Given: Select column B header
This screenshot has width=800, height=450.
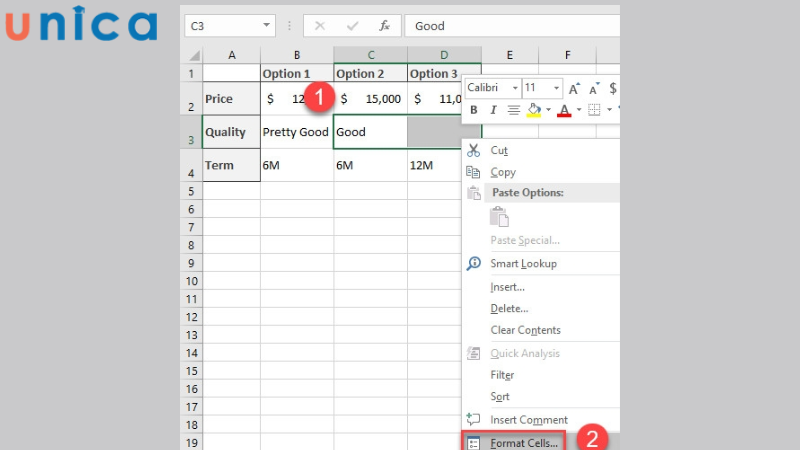Looking at the screenshot, I should 297,54.
